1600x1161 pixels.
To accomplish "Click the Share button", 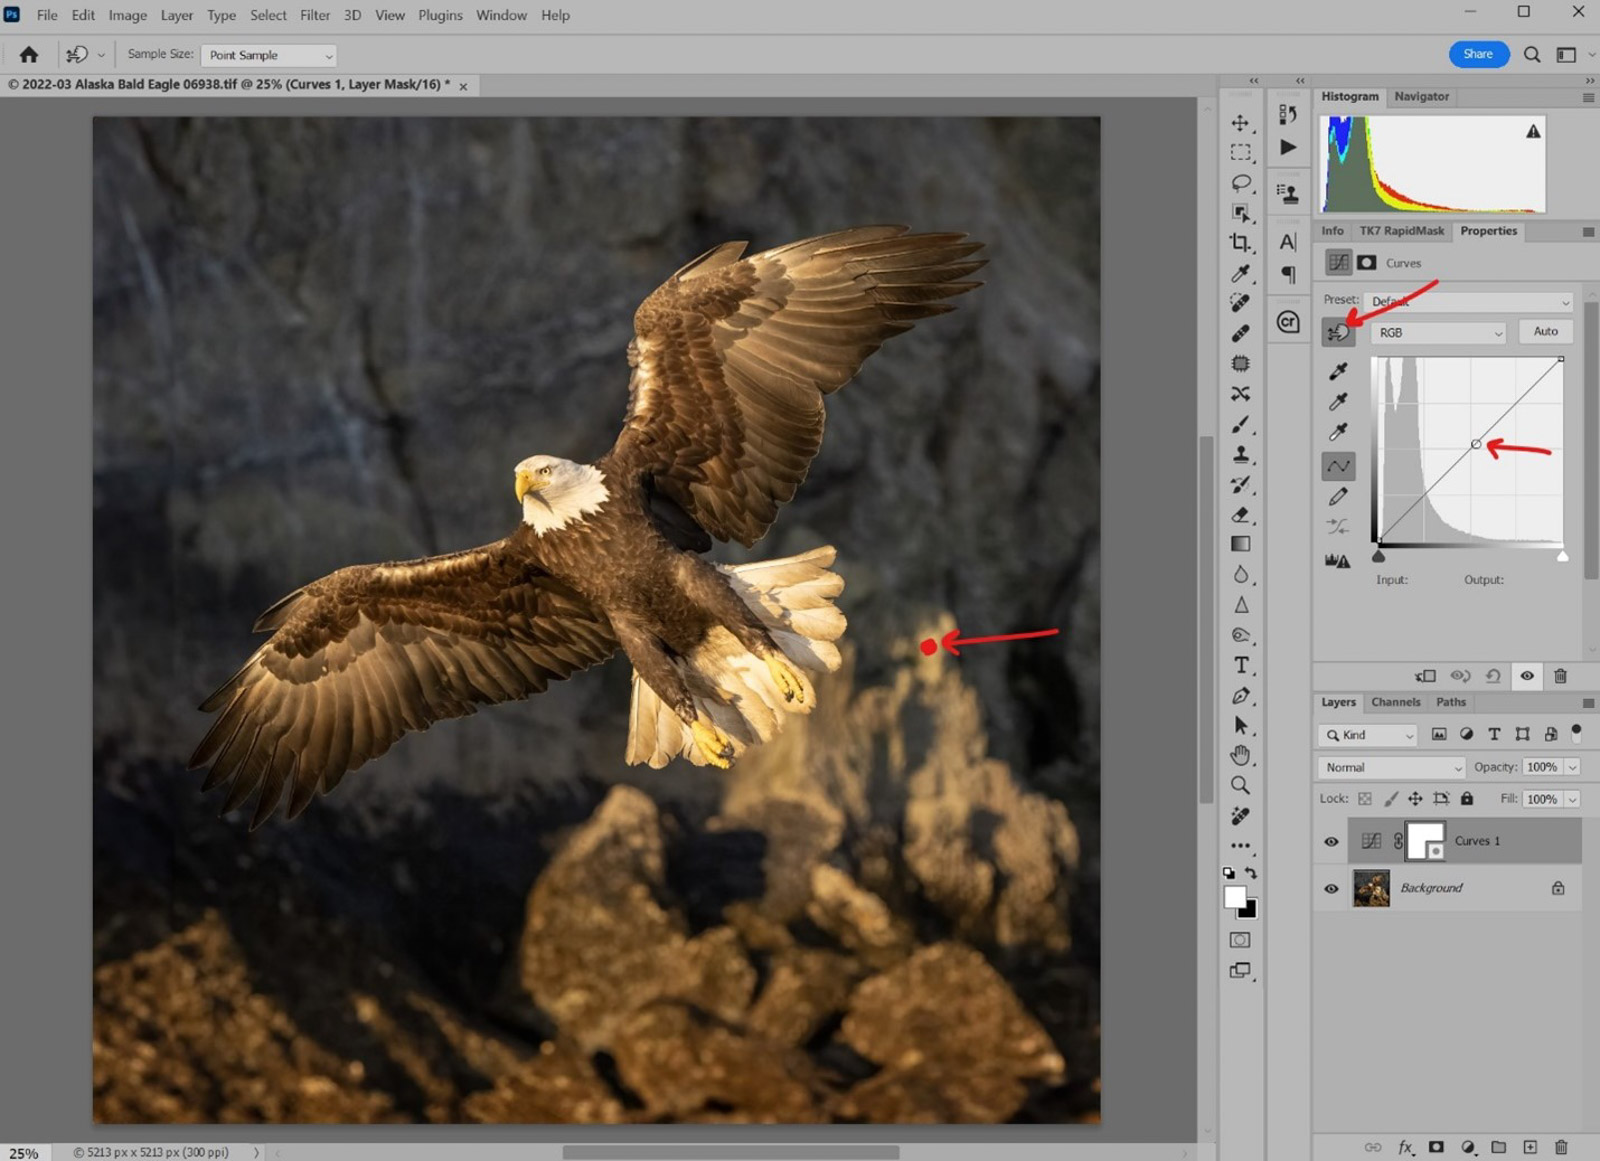I will coord(1477,54).
